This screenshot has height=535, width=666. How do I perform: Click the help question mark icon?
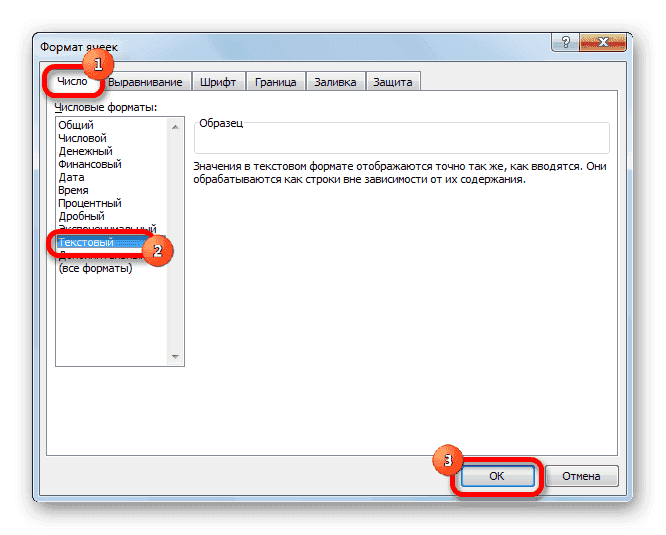click(x=565, y=42)
